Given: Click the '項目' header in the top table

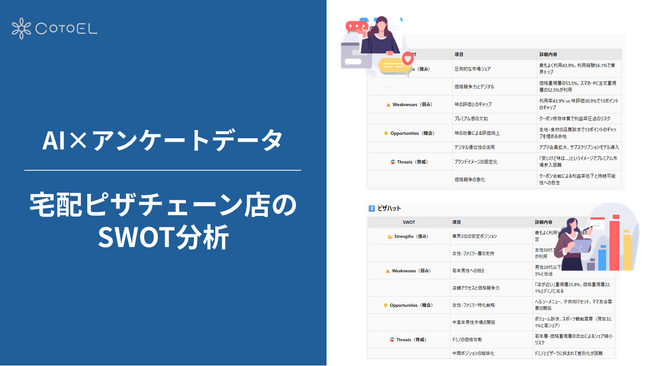Looking at the screenshot, I should 458,54.
